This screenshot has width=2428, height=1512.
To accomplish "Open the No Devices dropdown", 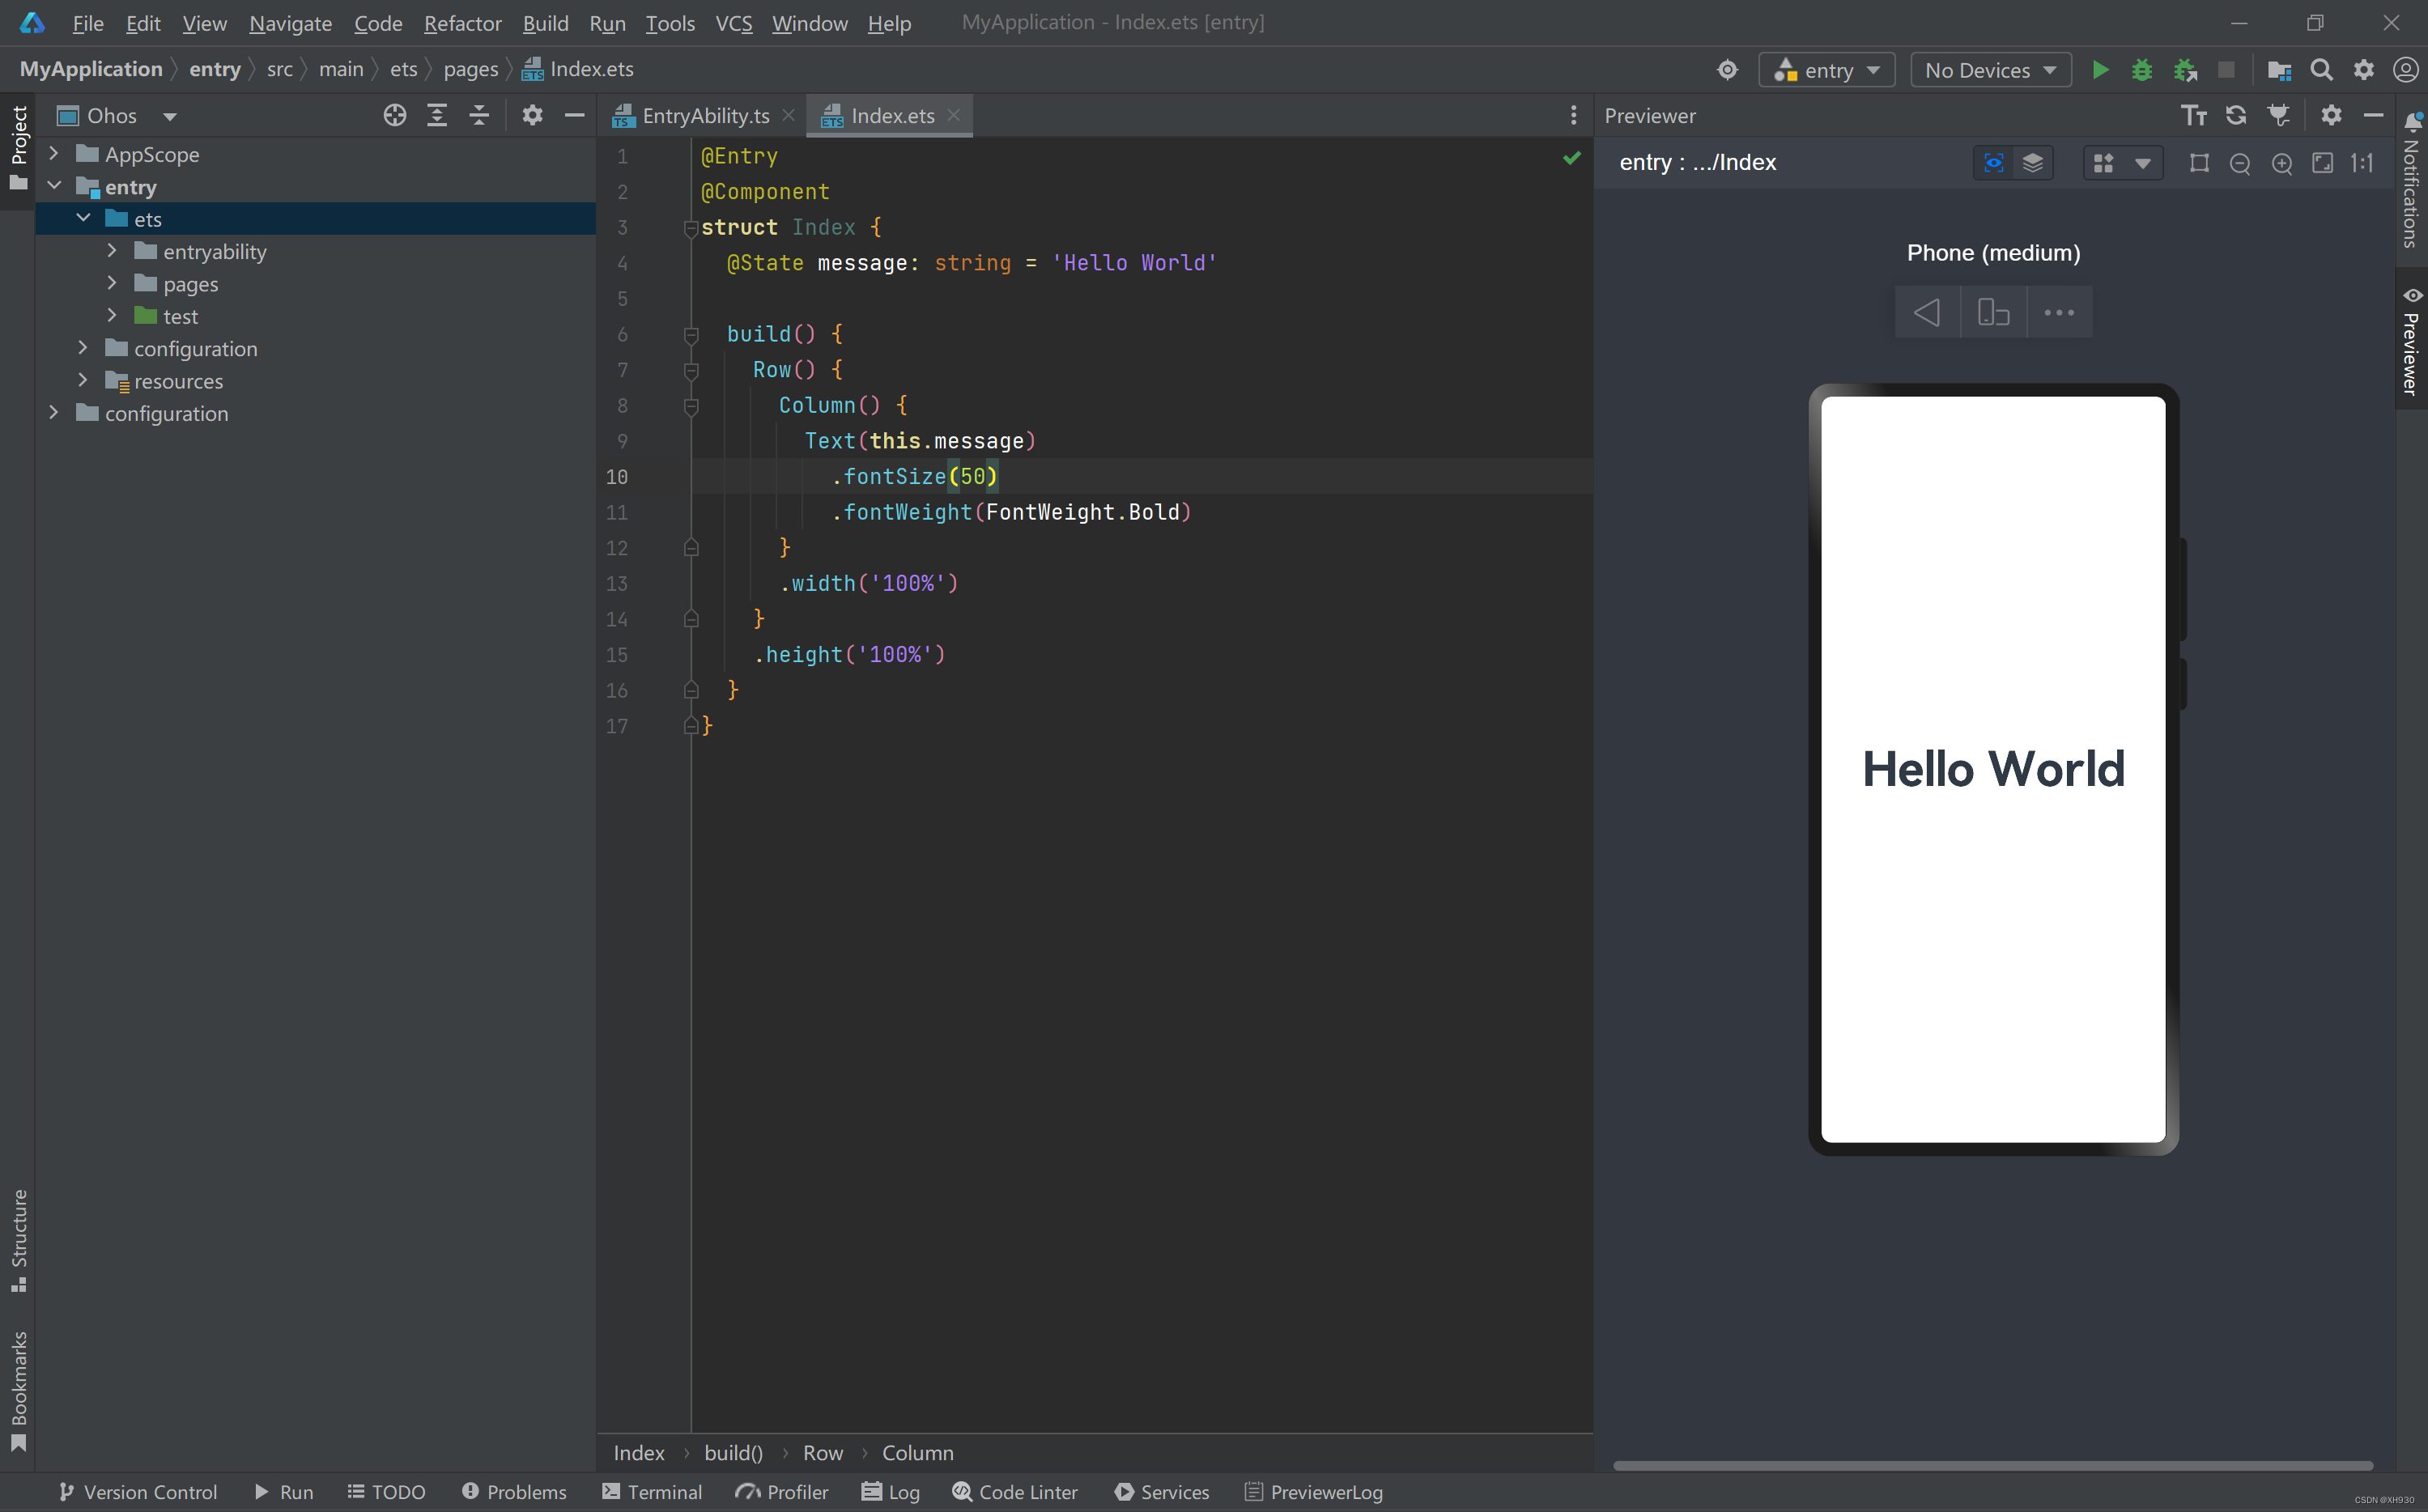I will 1990,70.
